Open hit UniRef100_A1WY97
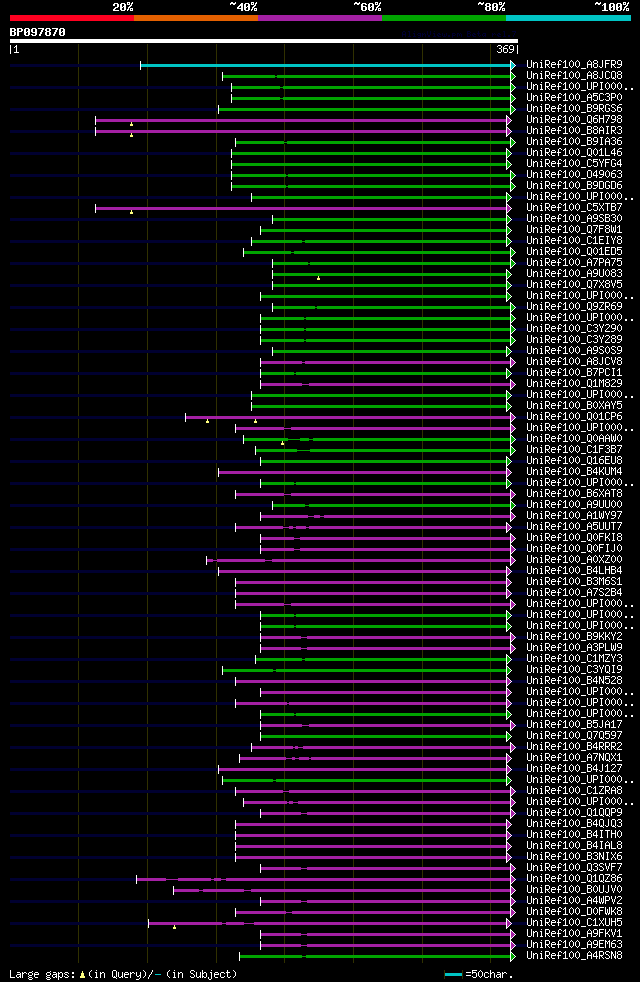The height and width of the screenshot is (982, 640). (x=574, y=516)
